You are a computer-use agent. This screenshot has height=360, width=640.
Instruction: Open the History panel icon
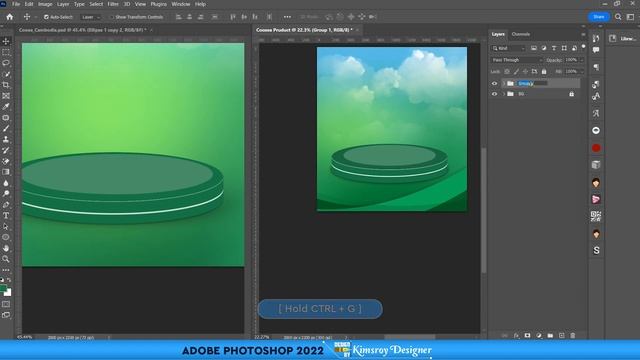[x=596, y=38]
